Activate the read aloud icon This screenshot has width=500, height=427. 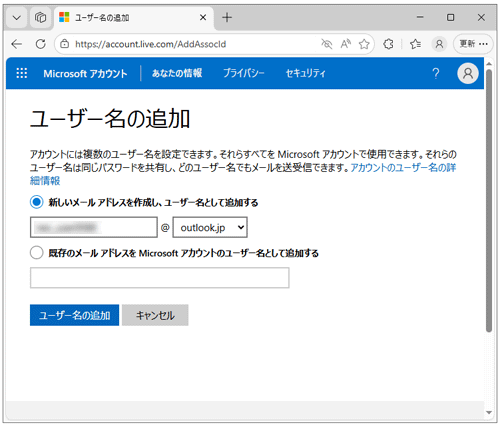pos(346,44)
